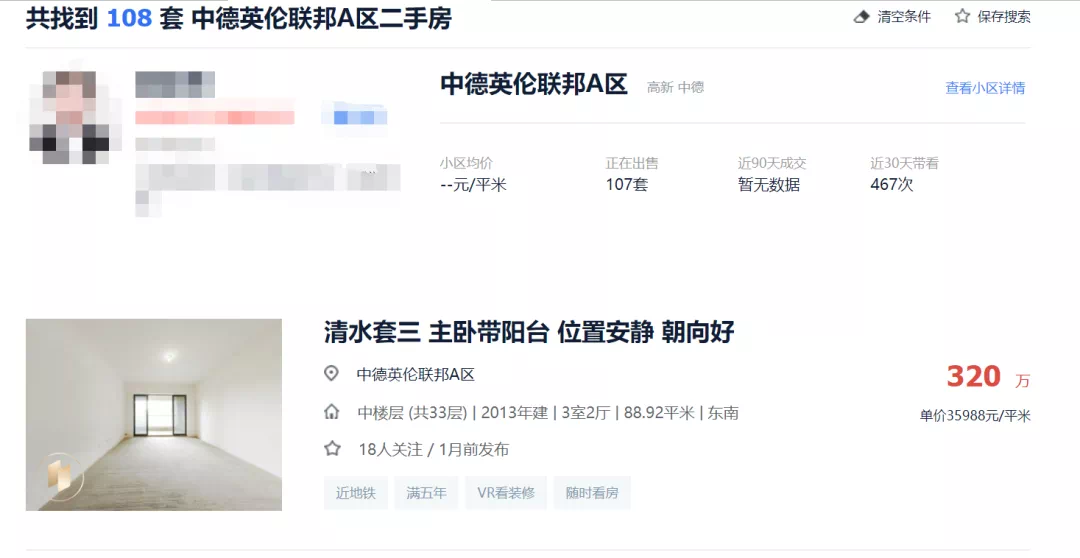Image resolution: width=1080 pixels, height=558 pixels.
Task: Clear all filters with 清空条件
Action: (x=904, y=17)
